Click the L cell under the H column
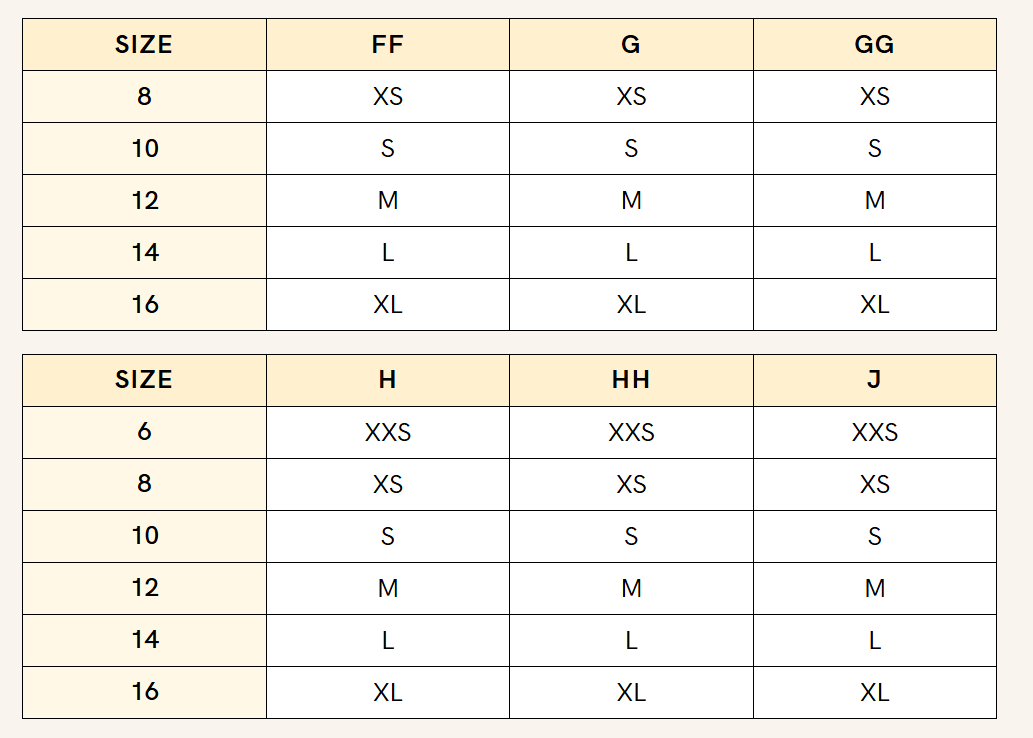 [387, 640]
